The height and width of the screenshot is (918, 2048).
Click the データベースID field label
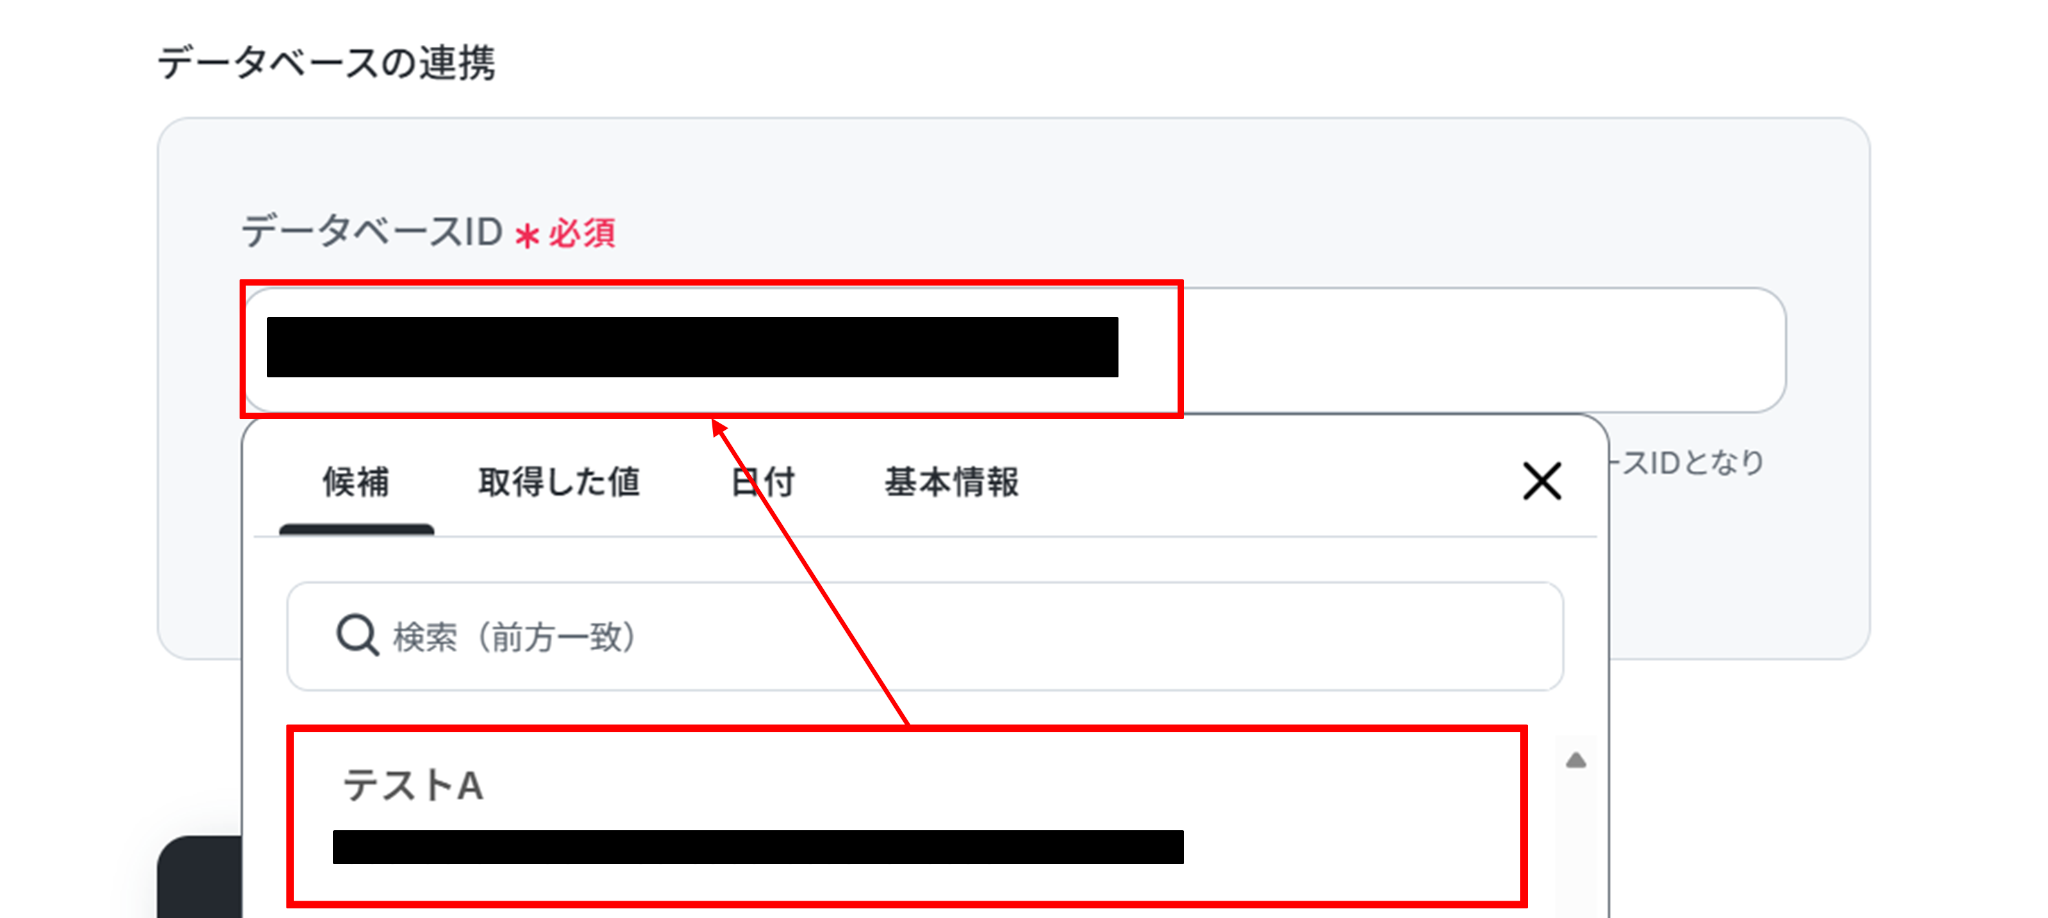coord(371,232)
